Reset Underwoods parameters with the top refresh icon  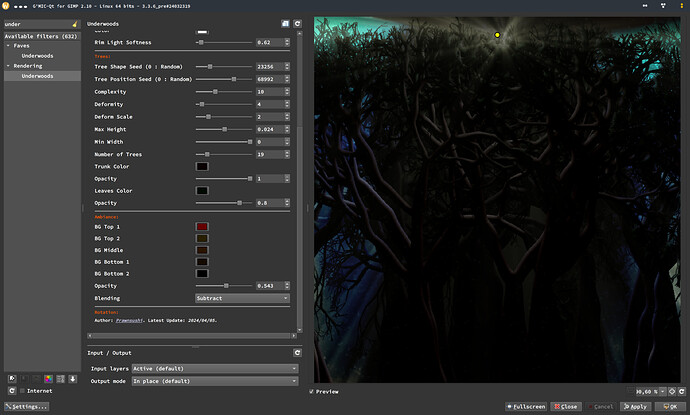pyautogui.click(x=297, y=22)
